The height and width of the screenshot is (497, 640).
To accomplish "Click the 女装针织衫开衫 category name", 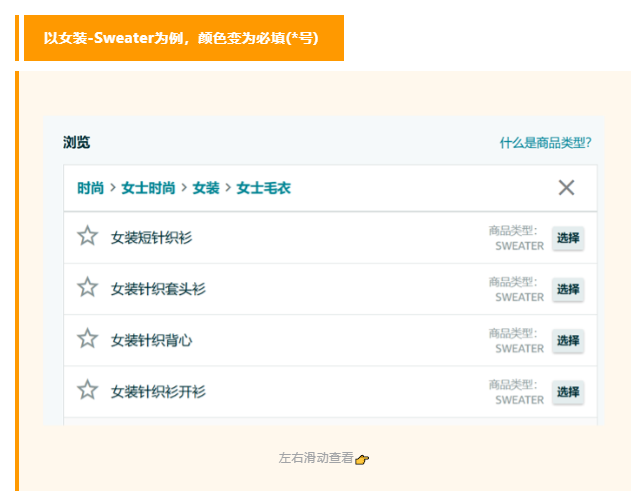I will tap(158, 392).
